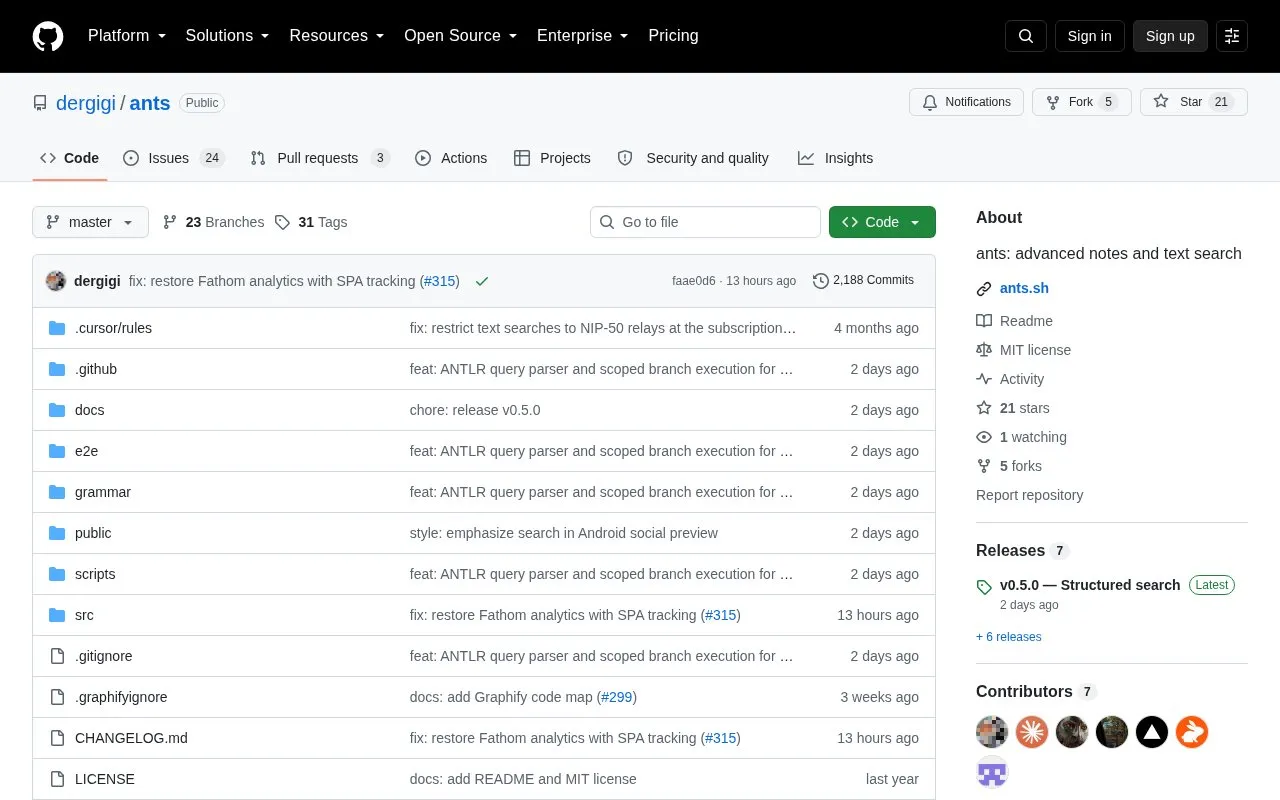The image size is (1280, 800).
Task: Switch to the Issues tab
Action: 174,158
